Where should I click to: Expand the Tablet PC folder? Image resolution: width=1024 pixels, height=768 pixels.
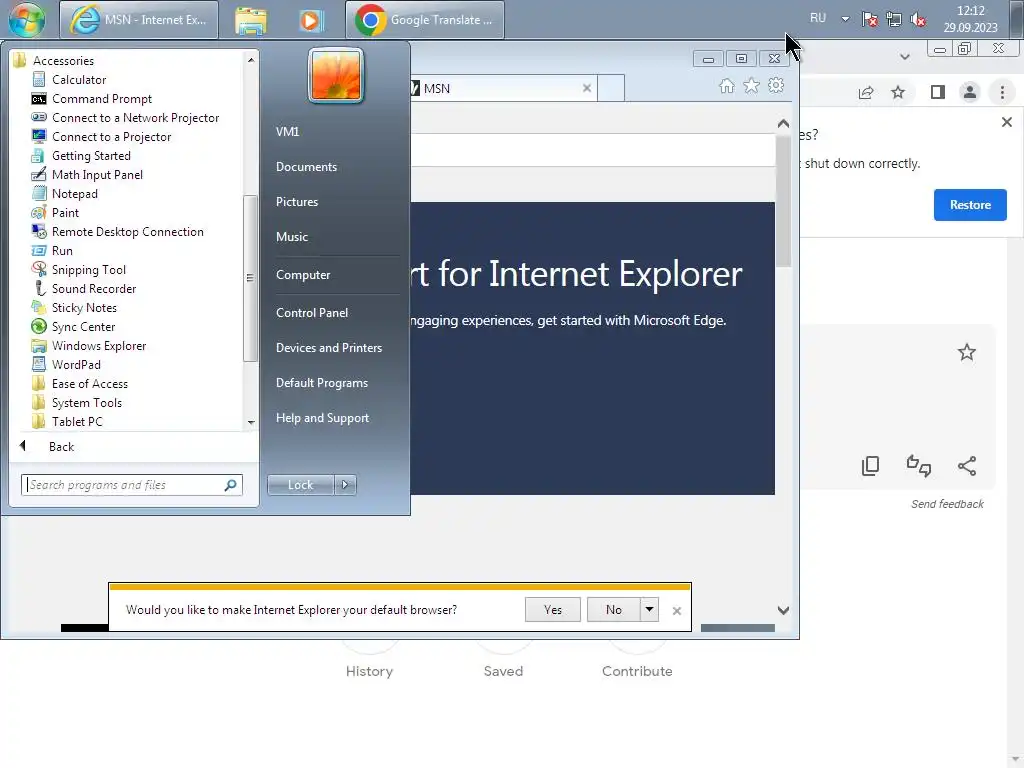[x=77, y=421]
